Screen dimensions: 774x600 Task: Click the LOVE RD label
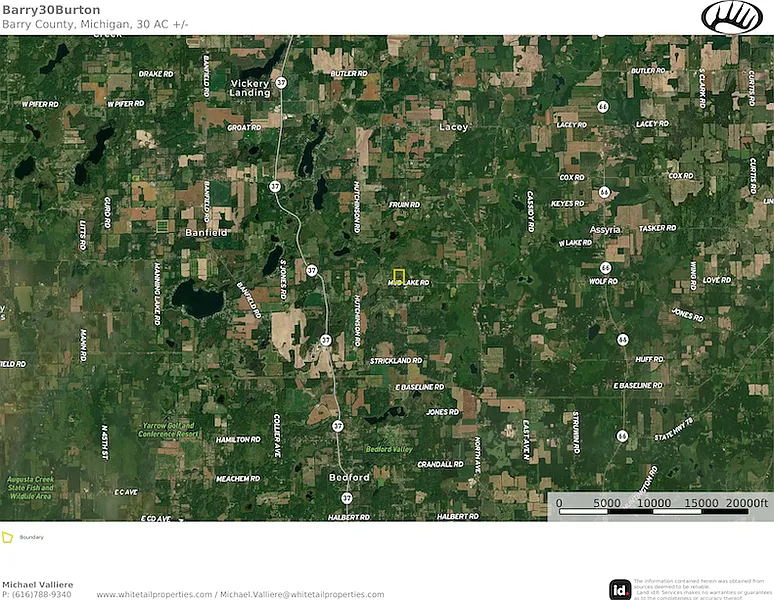click(717, 280)
